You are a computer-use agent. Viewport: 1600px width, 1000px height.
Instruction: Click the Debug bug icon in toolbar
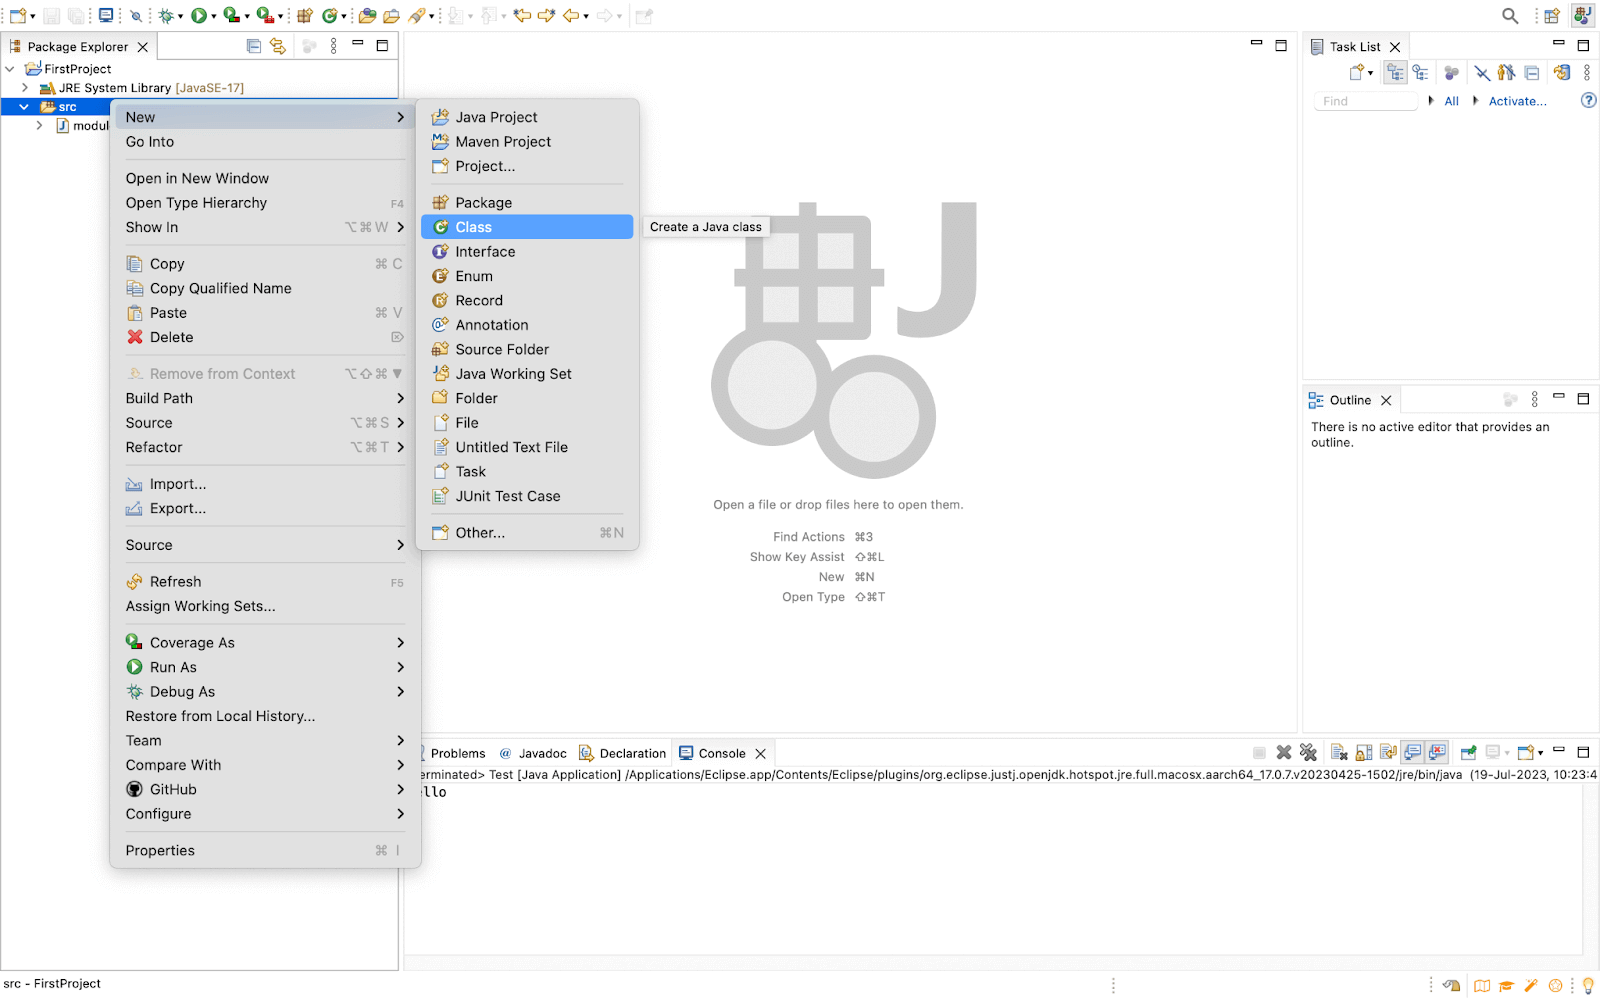pyautogui.click(x=166, y=15)
